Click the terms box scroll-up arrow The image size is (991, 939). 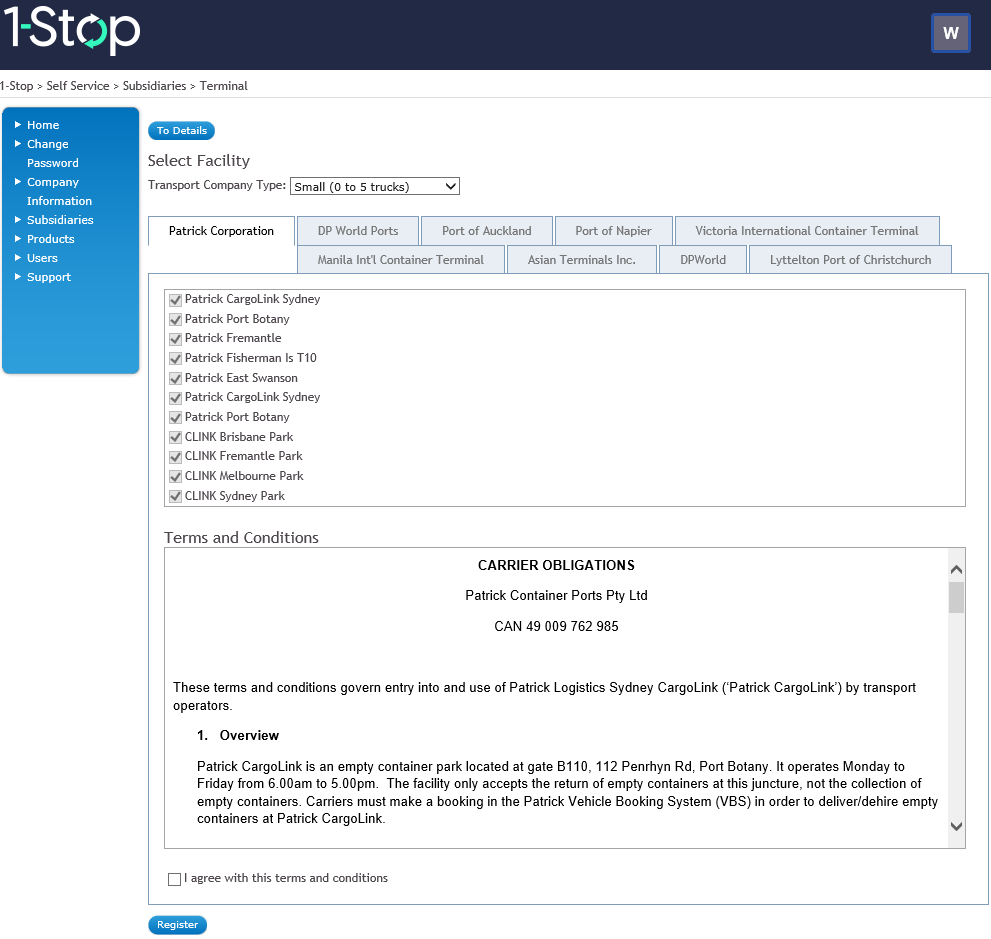coord(956,569)
